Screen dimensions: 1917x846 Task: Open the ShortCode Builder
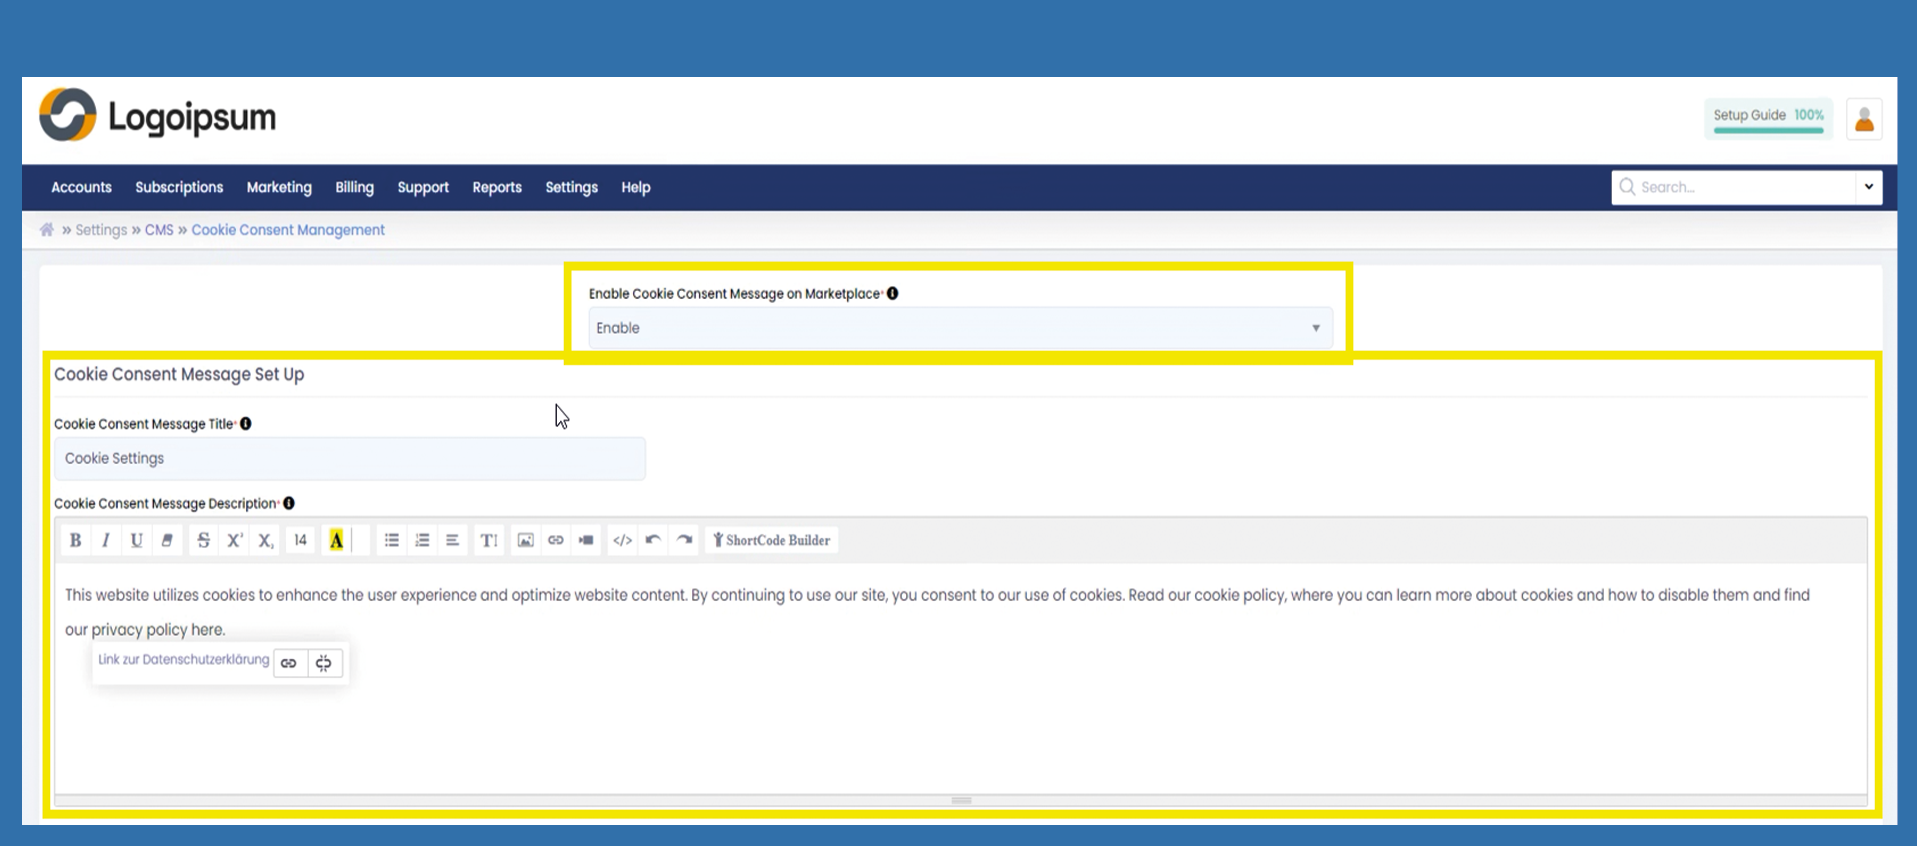(x=771, y=540)
